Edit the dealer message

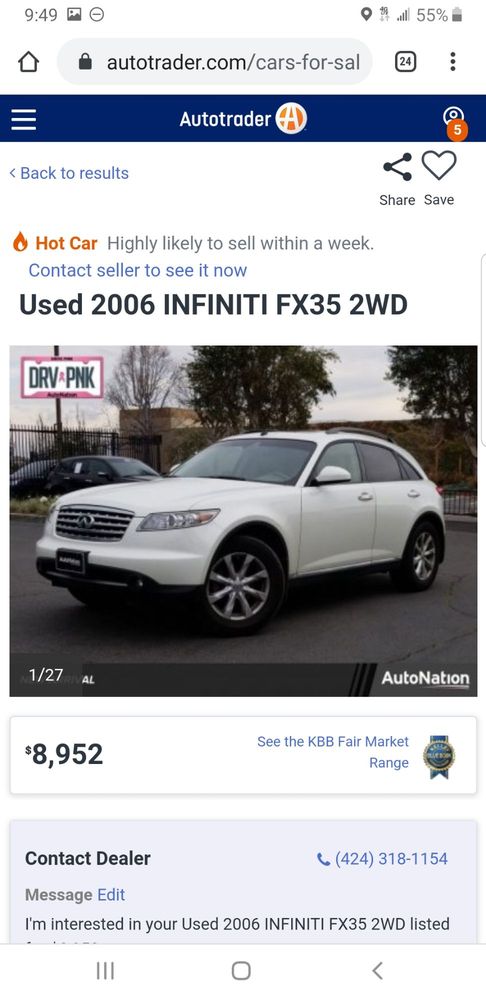point(111,895)
